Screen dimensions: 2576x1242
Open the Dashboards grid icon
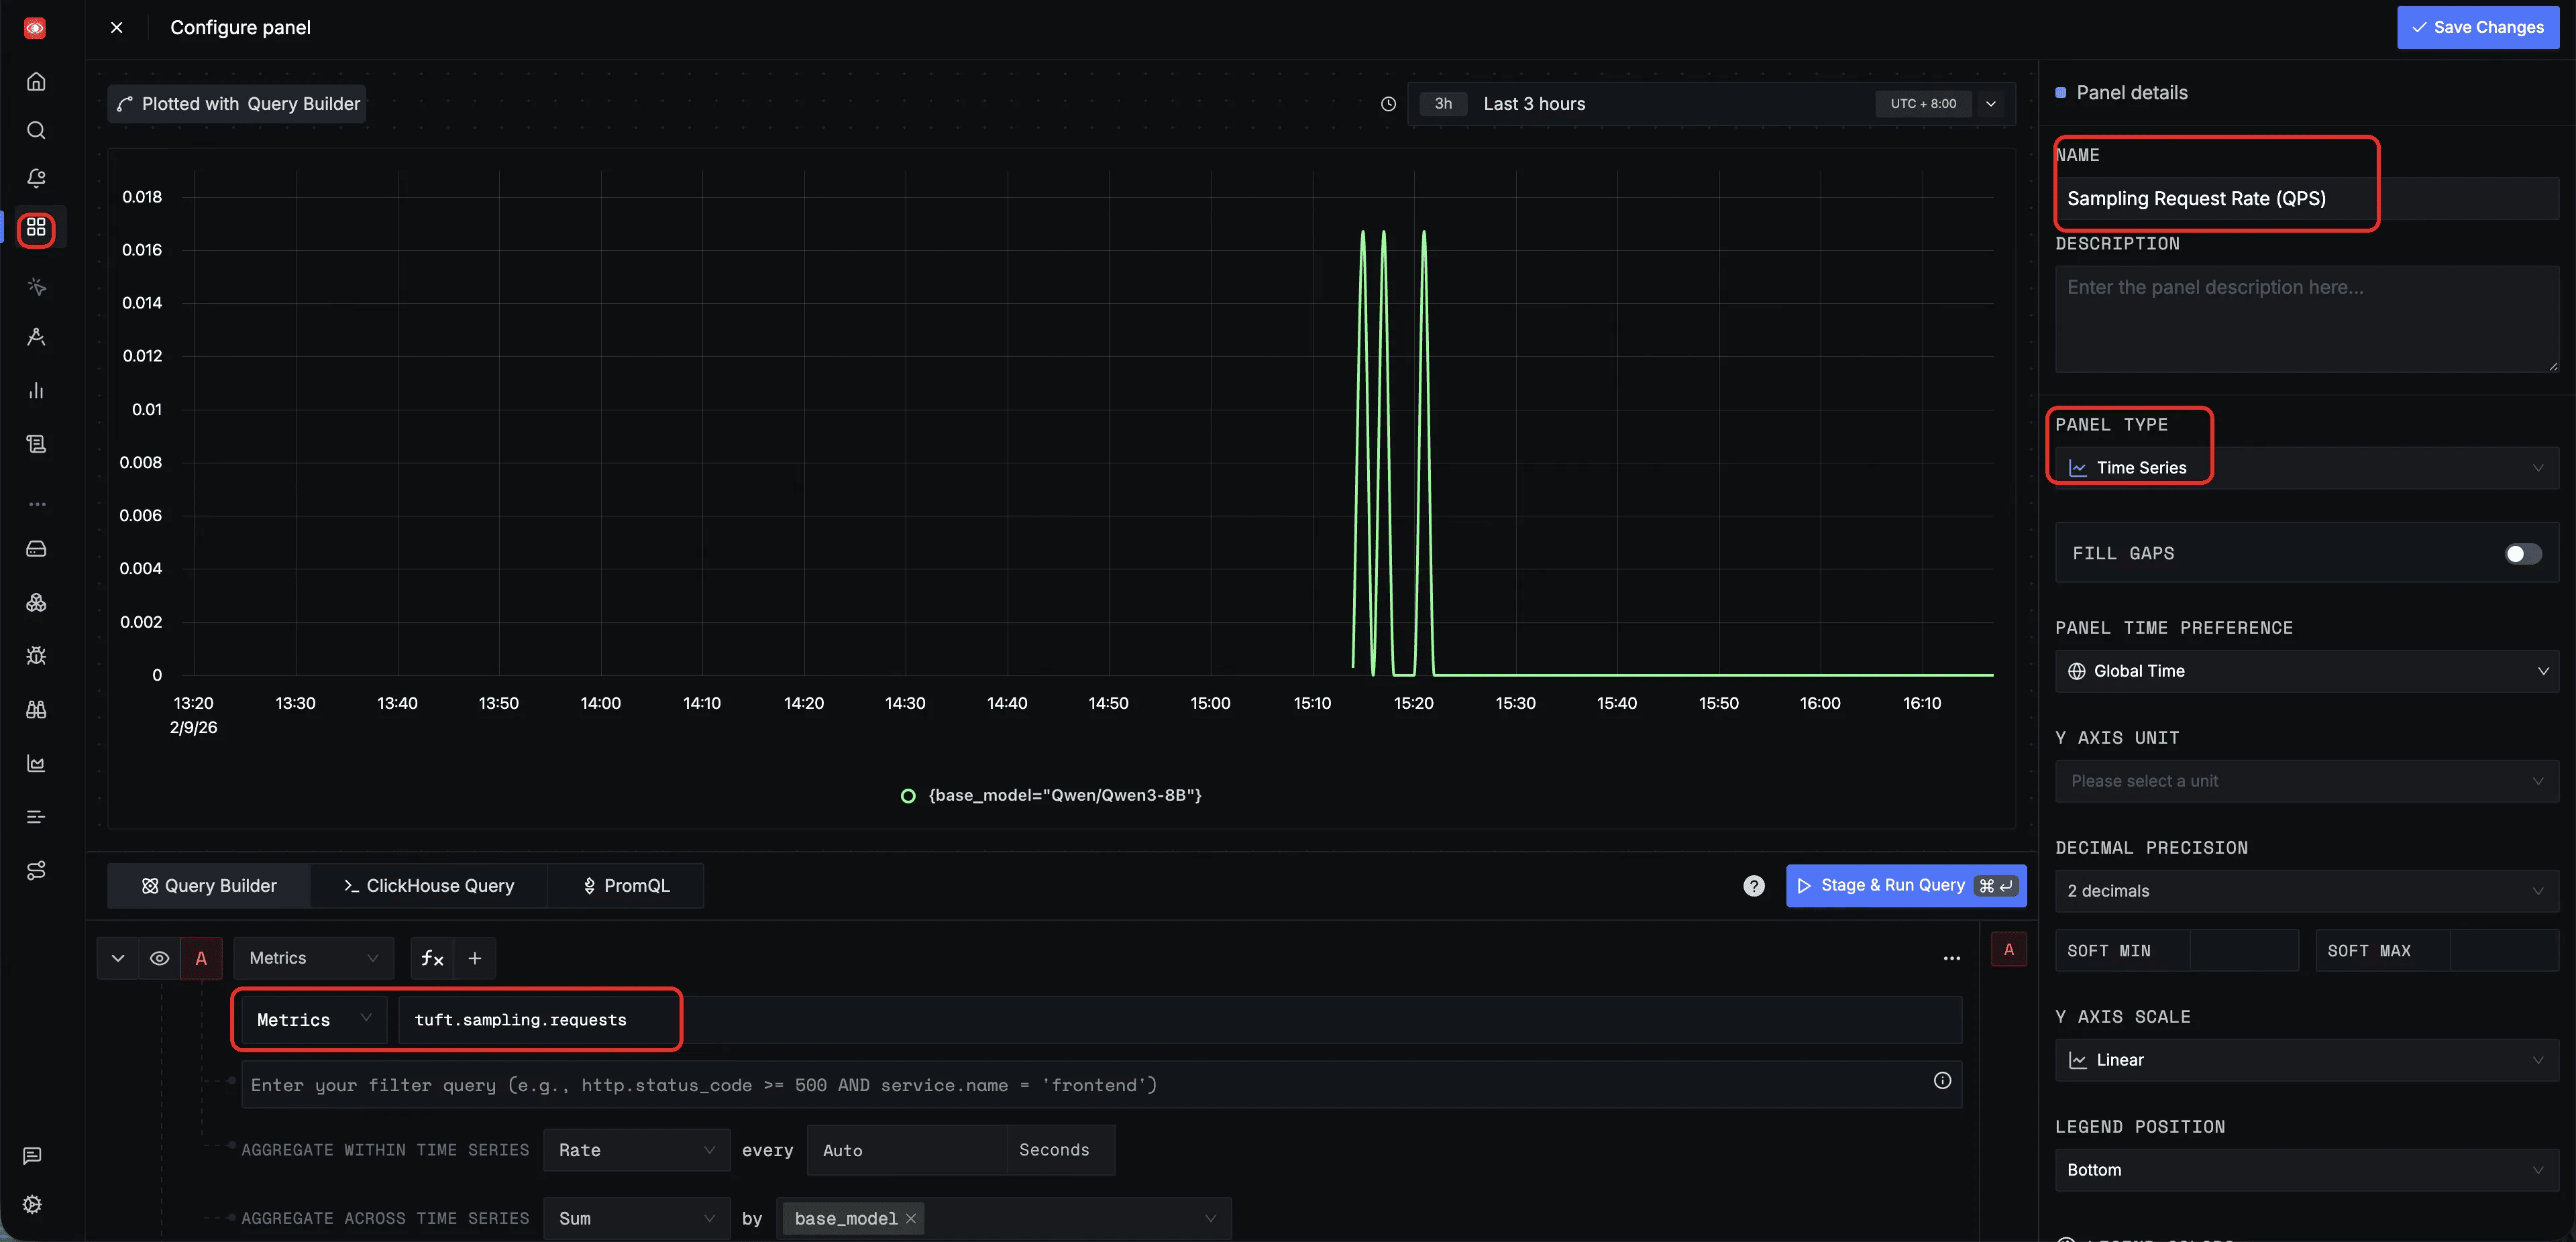36,228
